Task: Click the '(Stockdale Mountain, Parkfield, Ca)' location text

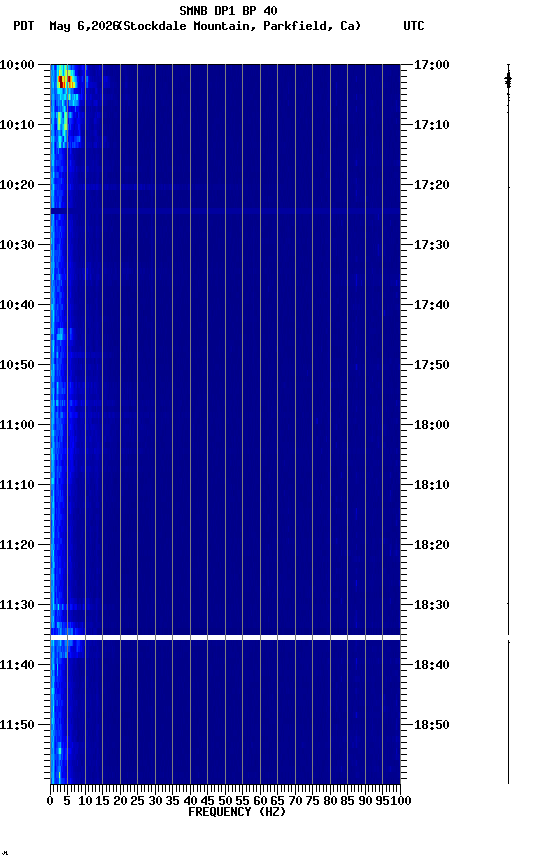Action: click(x=239, y=26)
